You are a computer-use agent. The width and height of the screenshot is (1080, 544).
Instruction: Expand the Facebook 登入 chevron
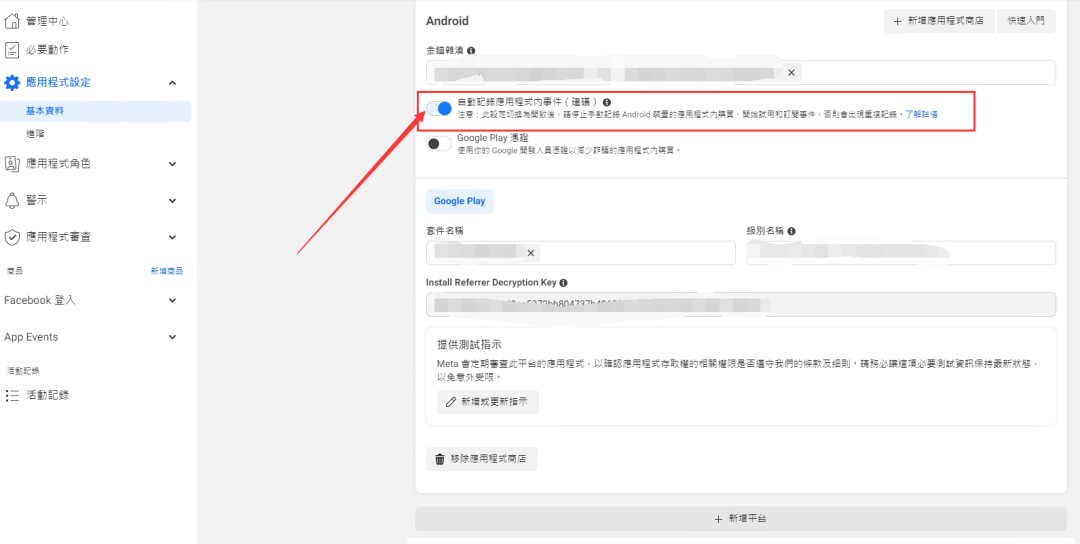[x=172, y=300]
